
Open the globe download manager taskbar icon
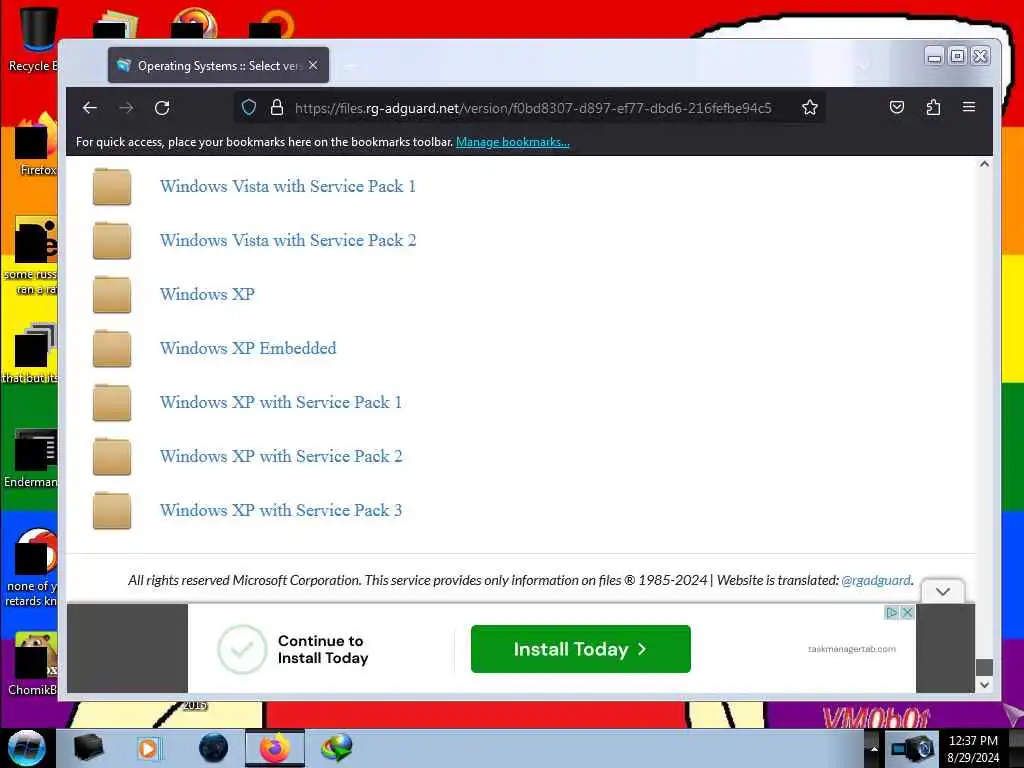337,748
